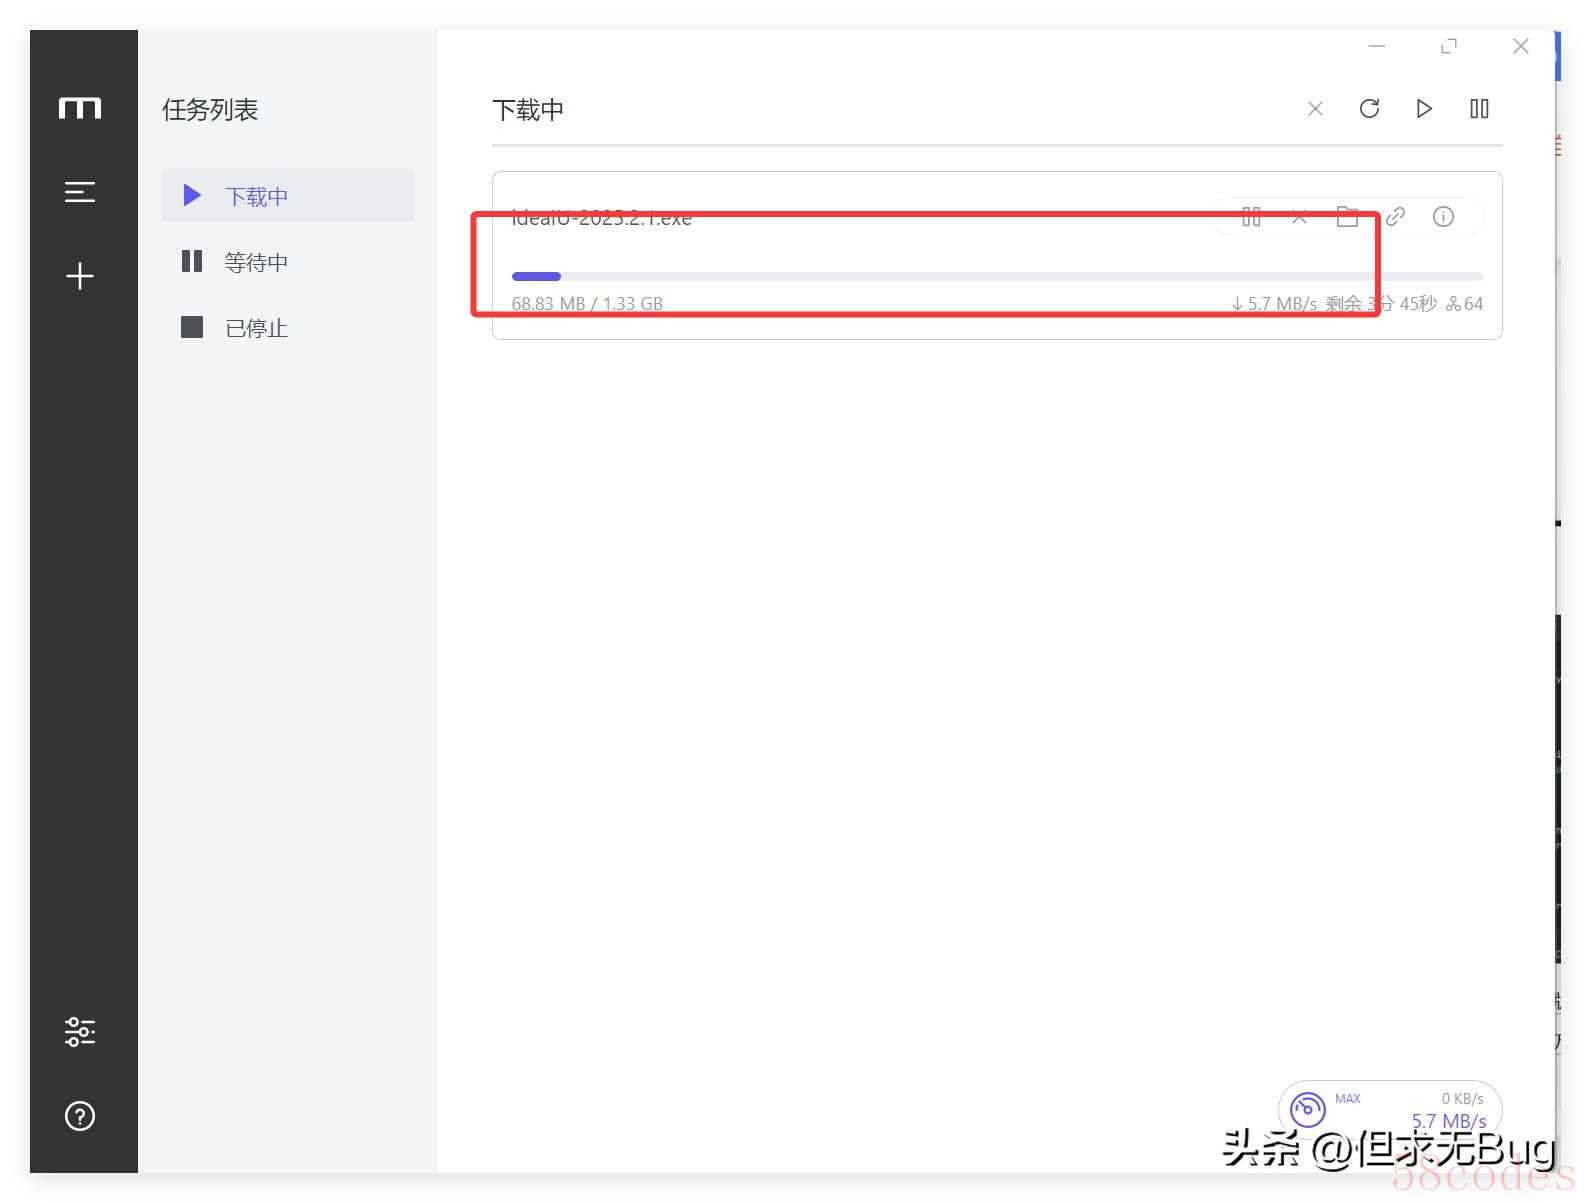Click the Motrix logo in sidebar
Image resolution: width=1591 pixels, height=1203 pixels.
[x=80, y=108]
